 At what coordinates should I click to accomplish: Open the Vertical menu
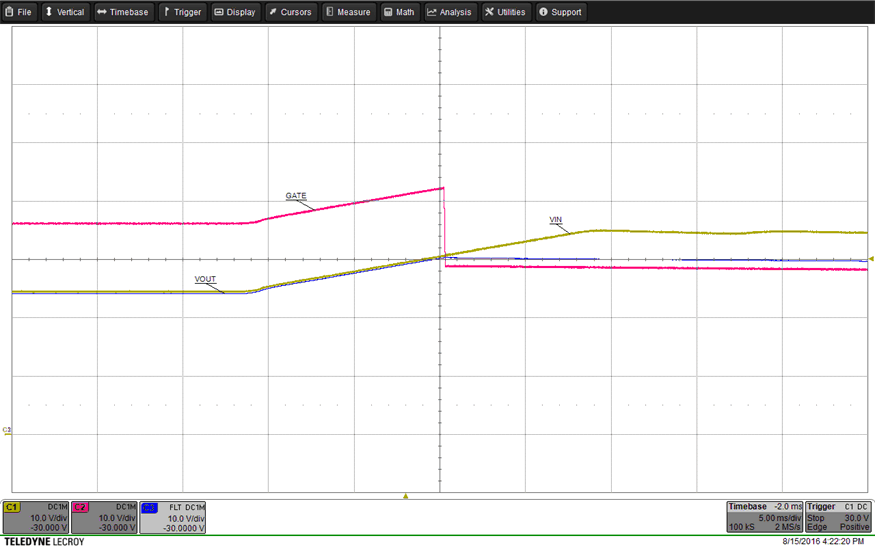click(65, 12)
